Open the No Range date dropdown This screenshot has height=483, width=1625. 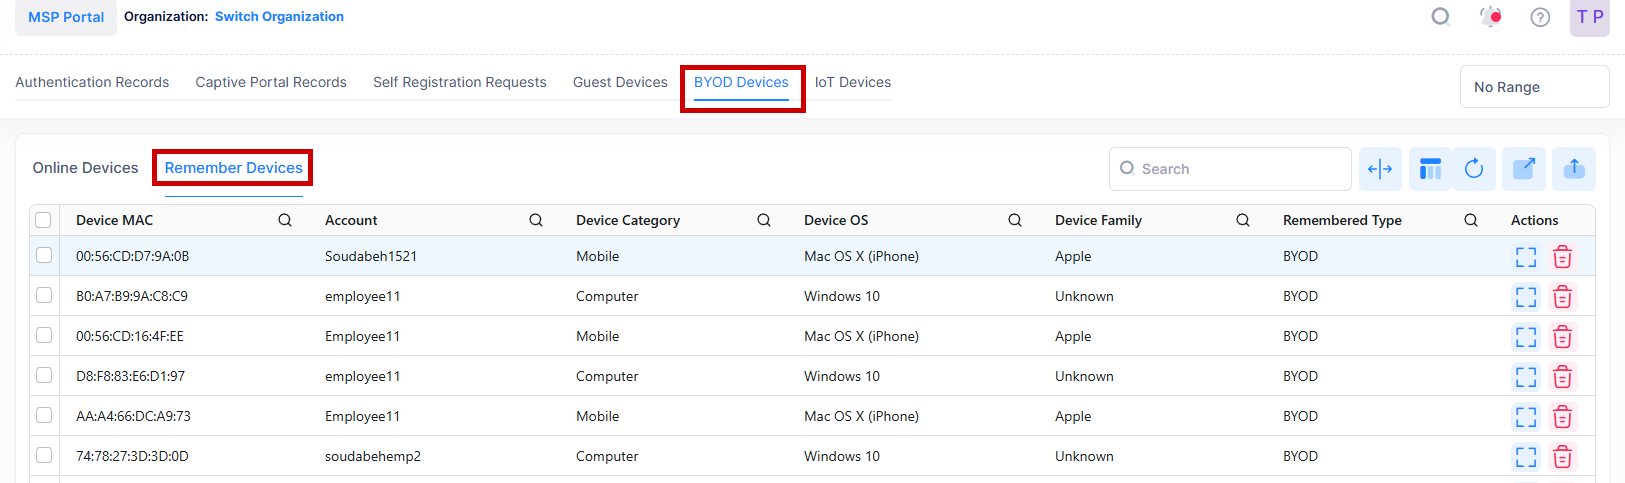(x=1534, y=87)
